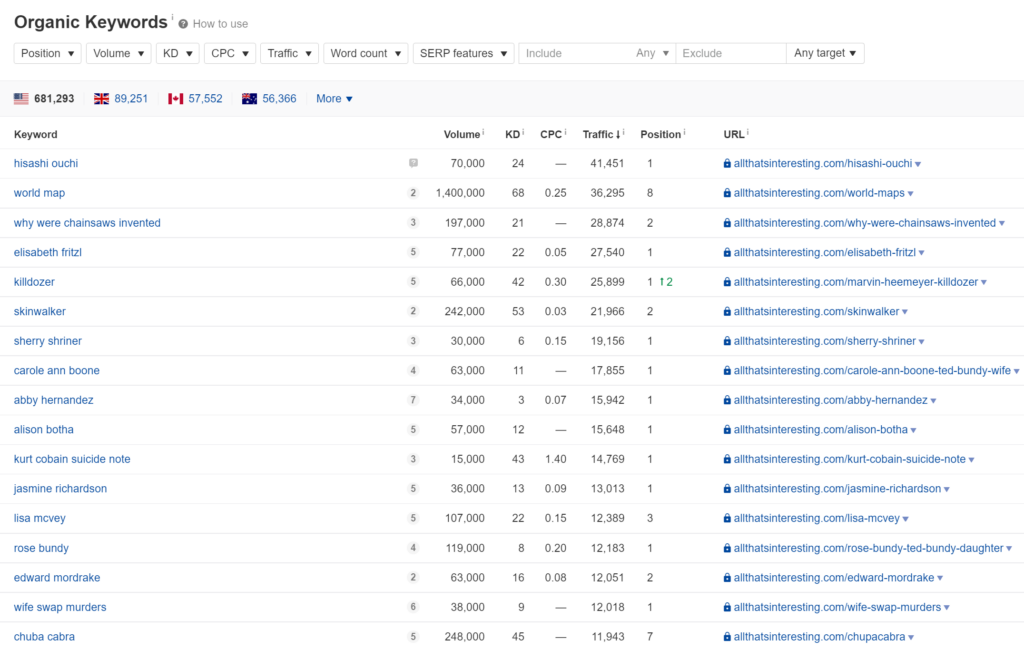Open the How to use link

pyautogui.click(x=220, y=24)
